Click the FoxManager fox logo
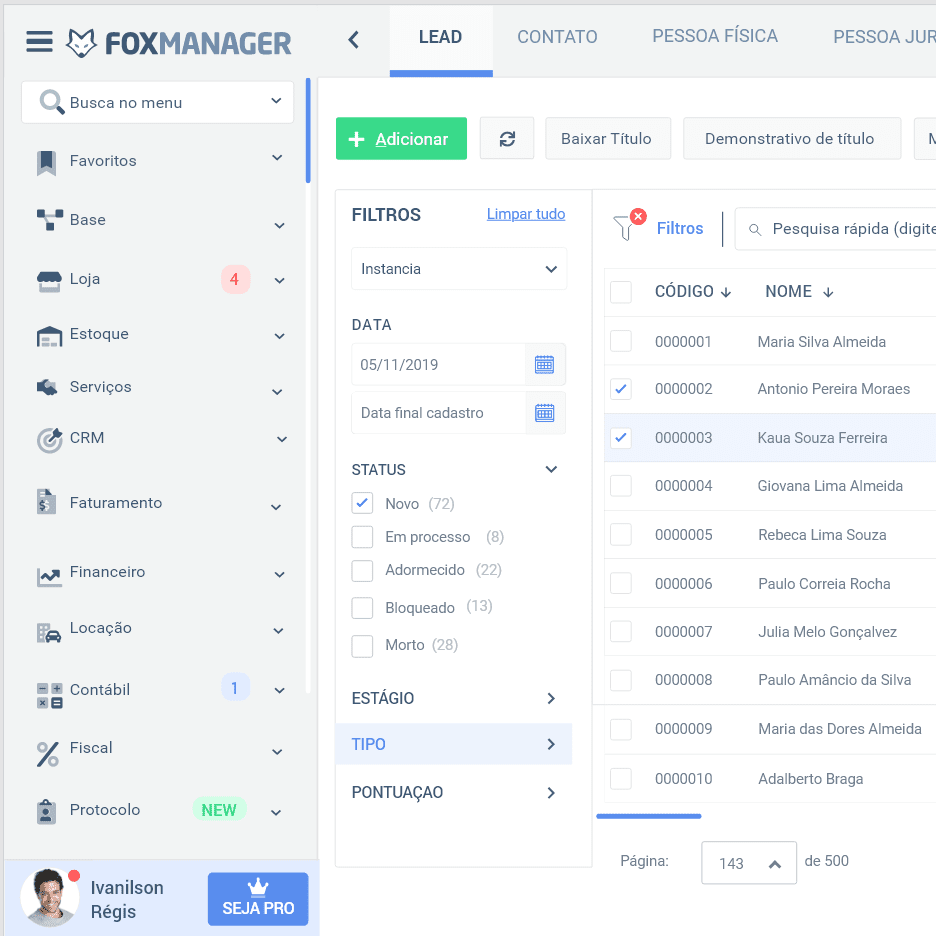The height and width of the screenshot is (936, 936). [81, 42]
